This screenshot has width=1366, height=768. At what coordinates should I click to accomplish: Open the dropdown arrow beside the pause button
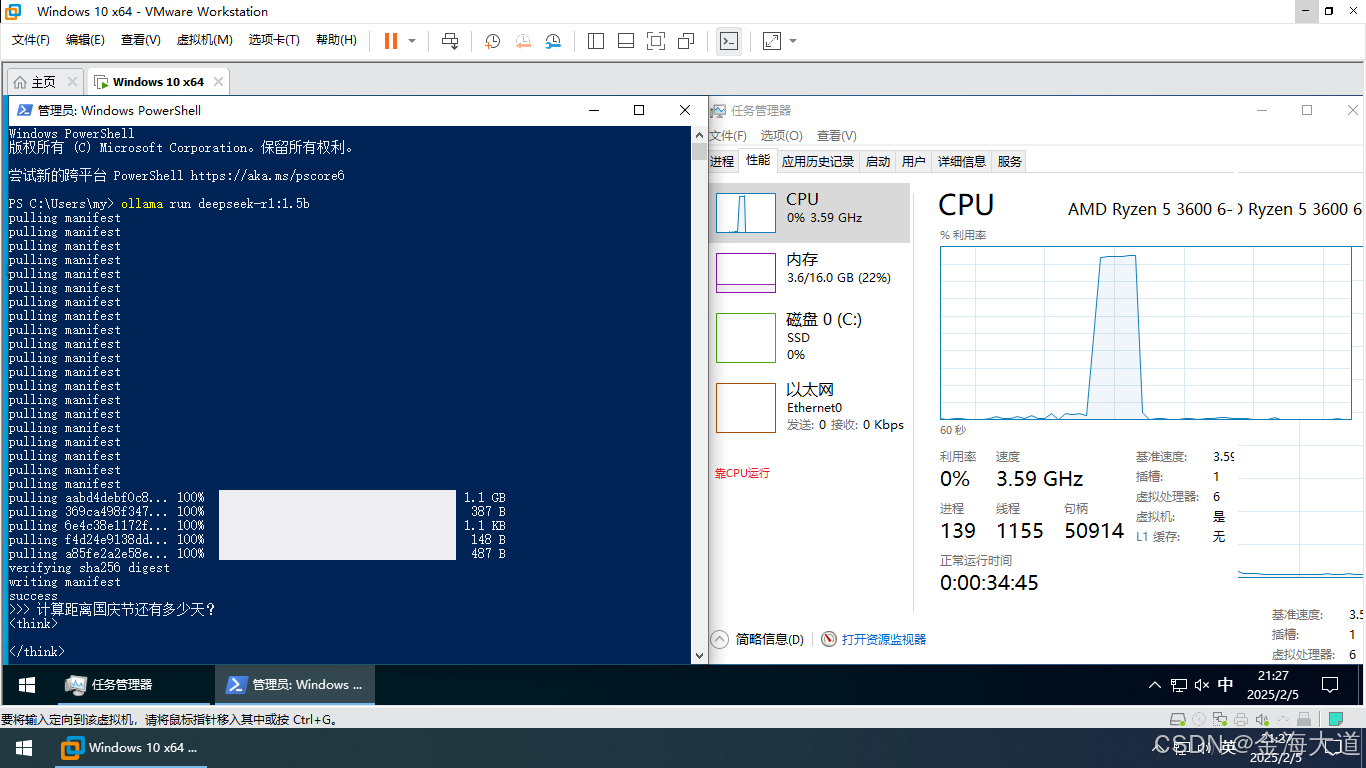point(411,41)
